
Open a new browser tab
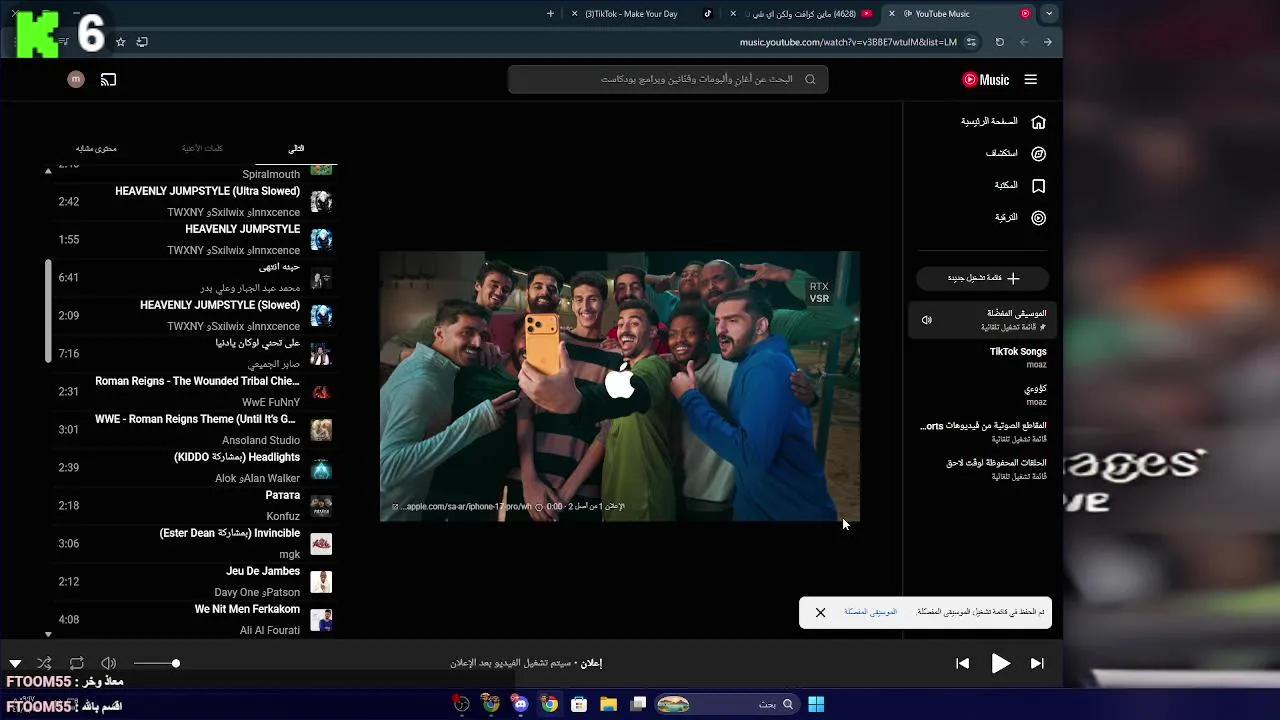550,14
